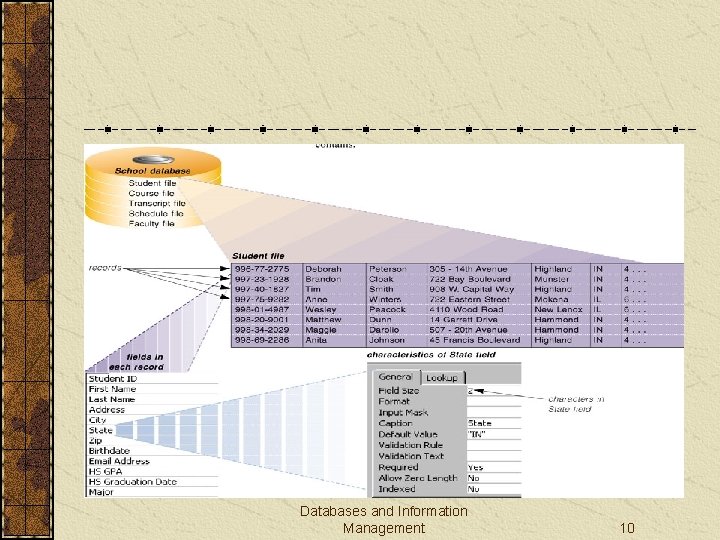Click city "New Lenox" in Wesley's row
Image resolution: width=720 pixels, height=540 pixels.
click(x=558, y=309)
